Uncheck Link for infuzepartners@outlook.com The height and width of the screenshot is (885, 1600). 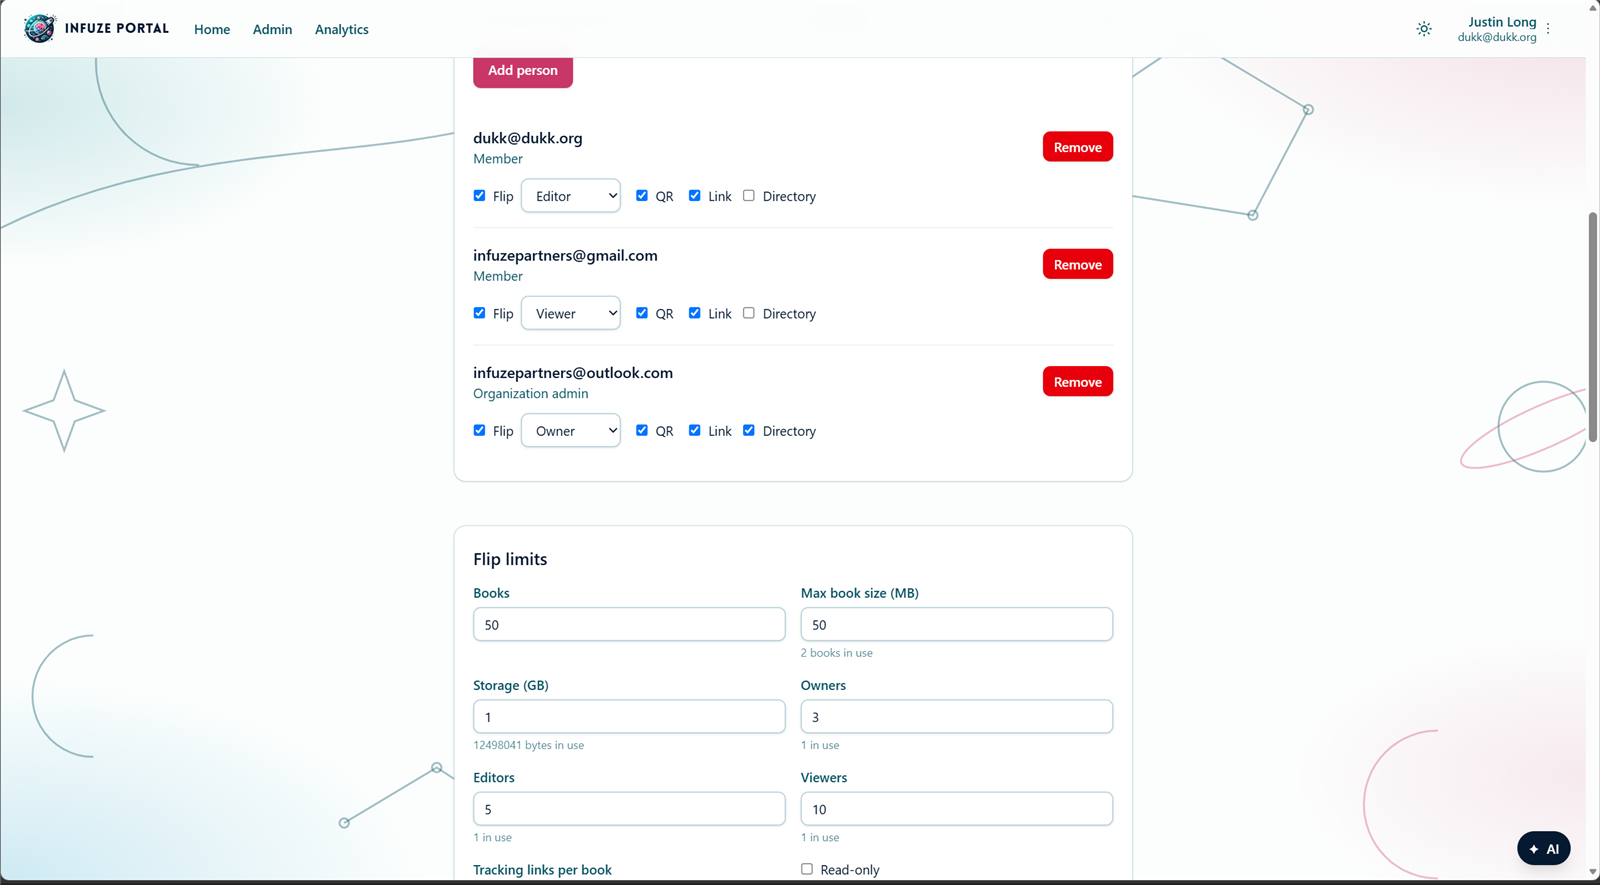(695, 430)
